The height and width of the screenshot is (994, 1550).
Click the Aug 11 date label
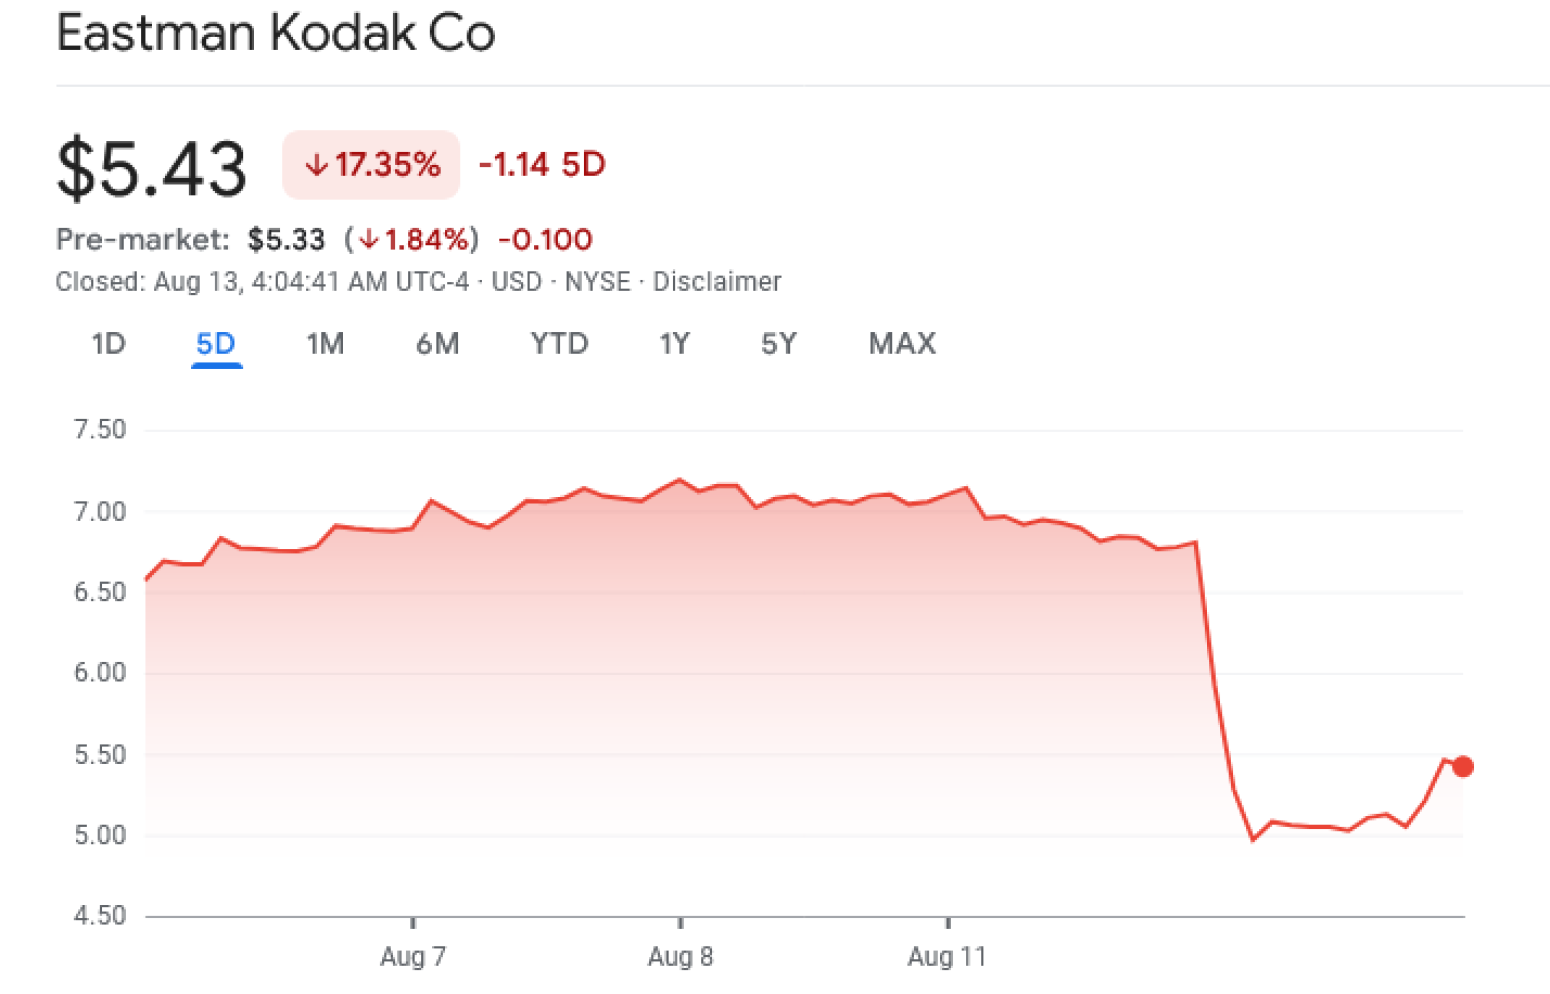946,957
